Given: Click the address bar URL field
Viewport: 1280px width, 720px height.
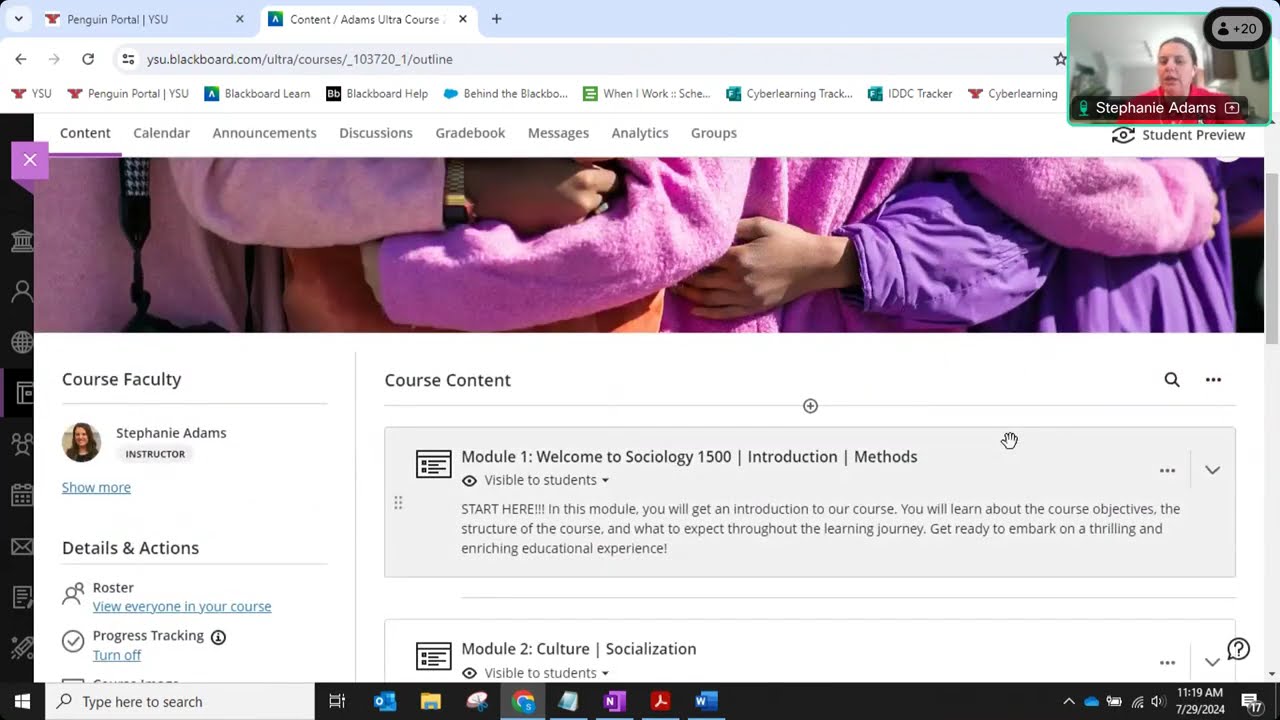Looking at the screenshot, I should (590, 59).
